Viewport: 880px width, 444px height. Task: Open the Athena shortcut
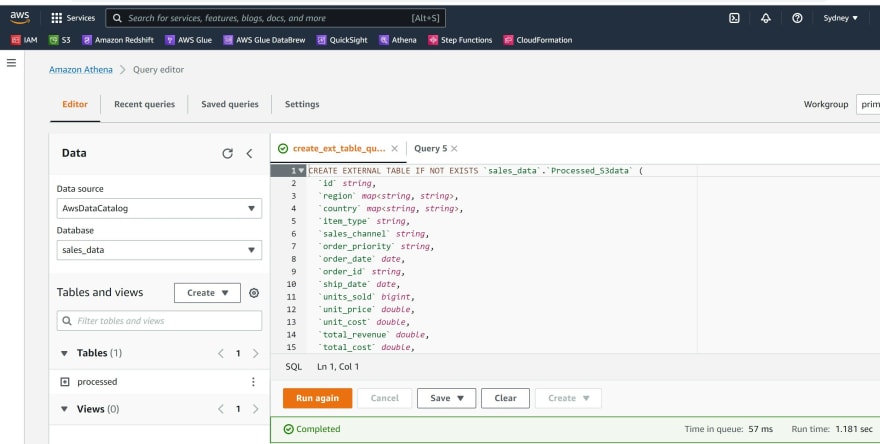click(398, 40)
